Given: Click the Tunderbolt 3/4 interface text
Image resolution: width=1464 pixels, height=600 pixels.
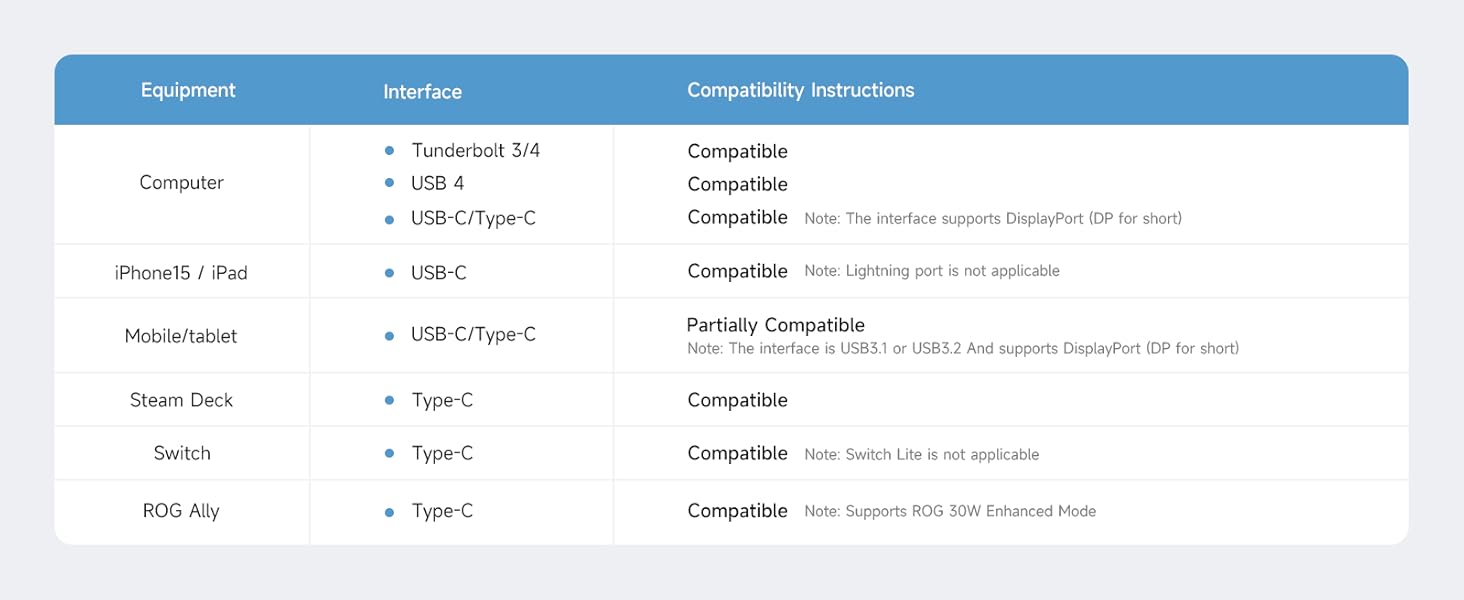Looking at the screenshot, I should coord(475,151).
